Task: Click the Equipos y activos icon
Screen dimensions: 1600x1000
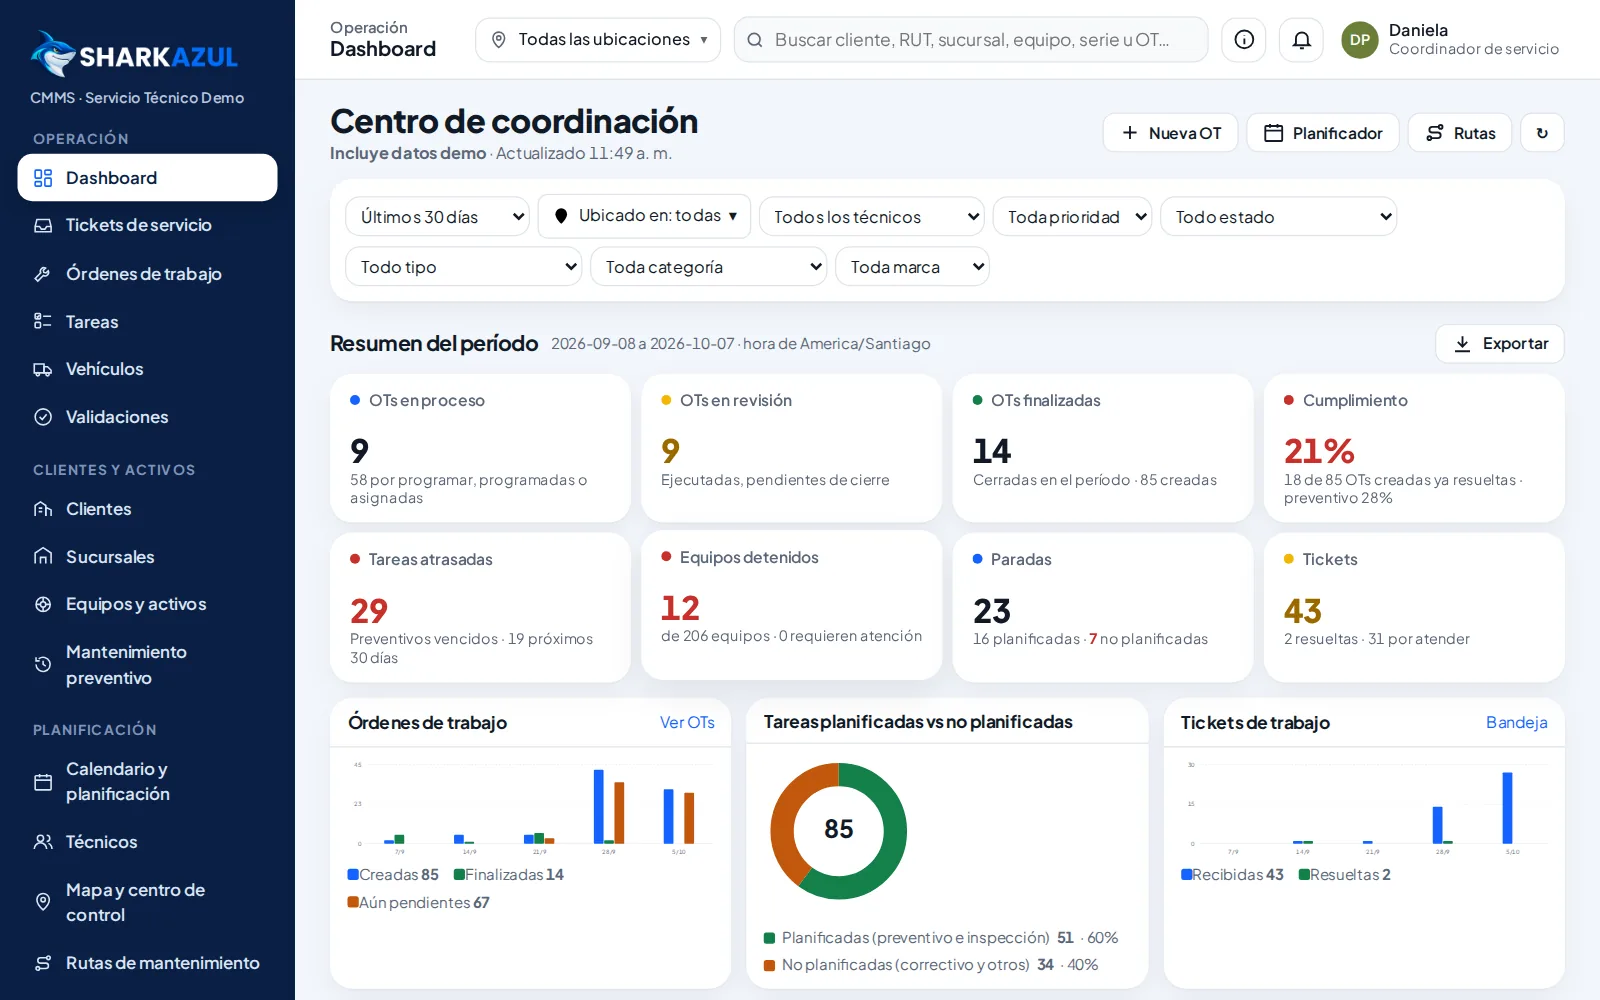Action: click(x=43, y=604)
